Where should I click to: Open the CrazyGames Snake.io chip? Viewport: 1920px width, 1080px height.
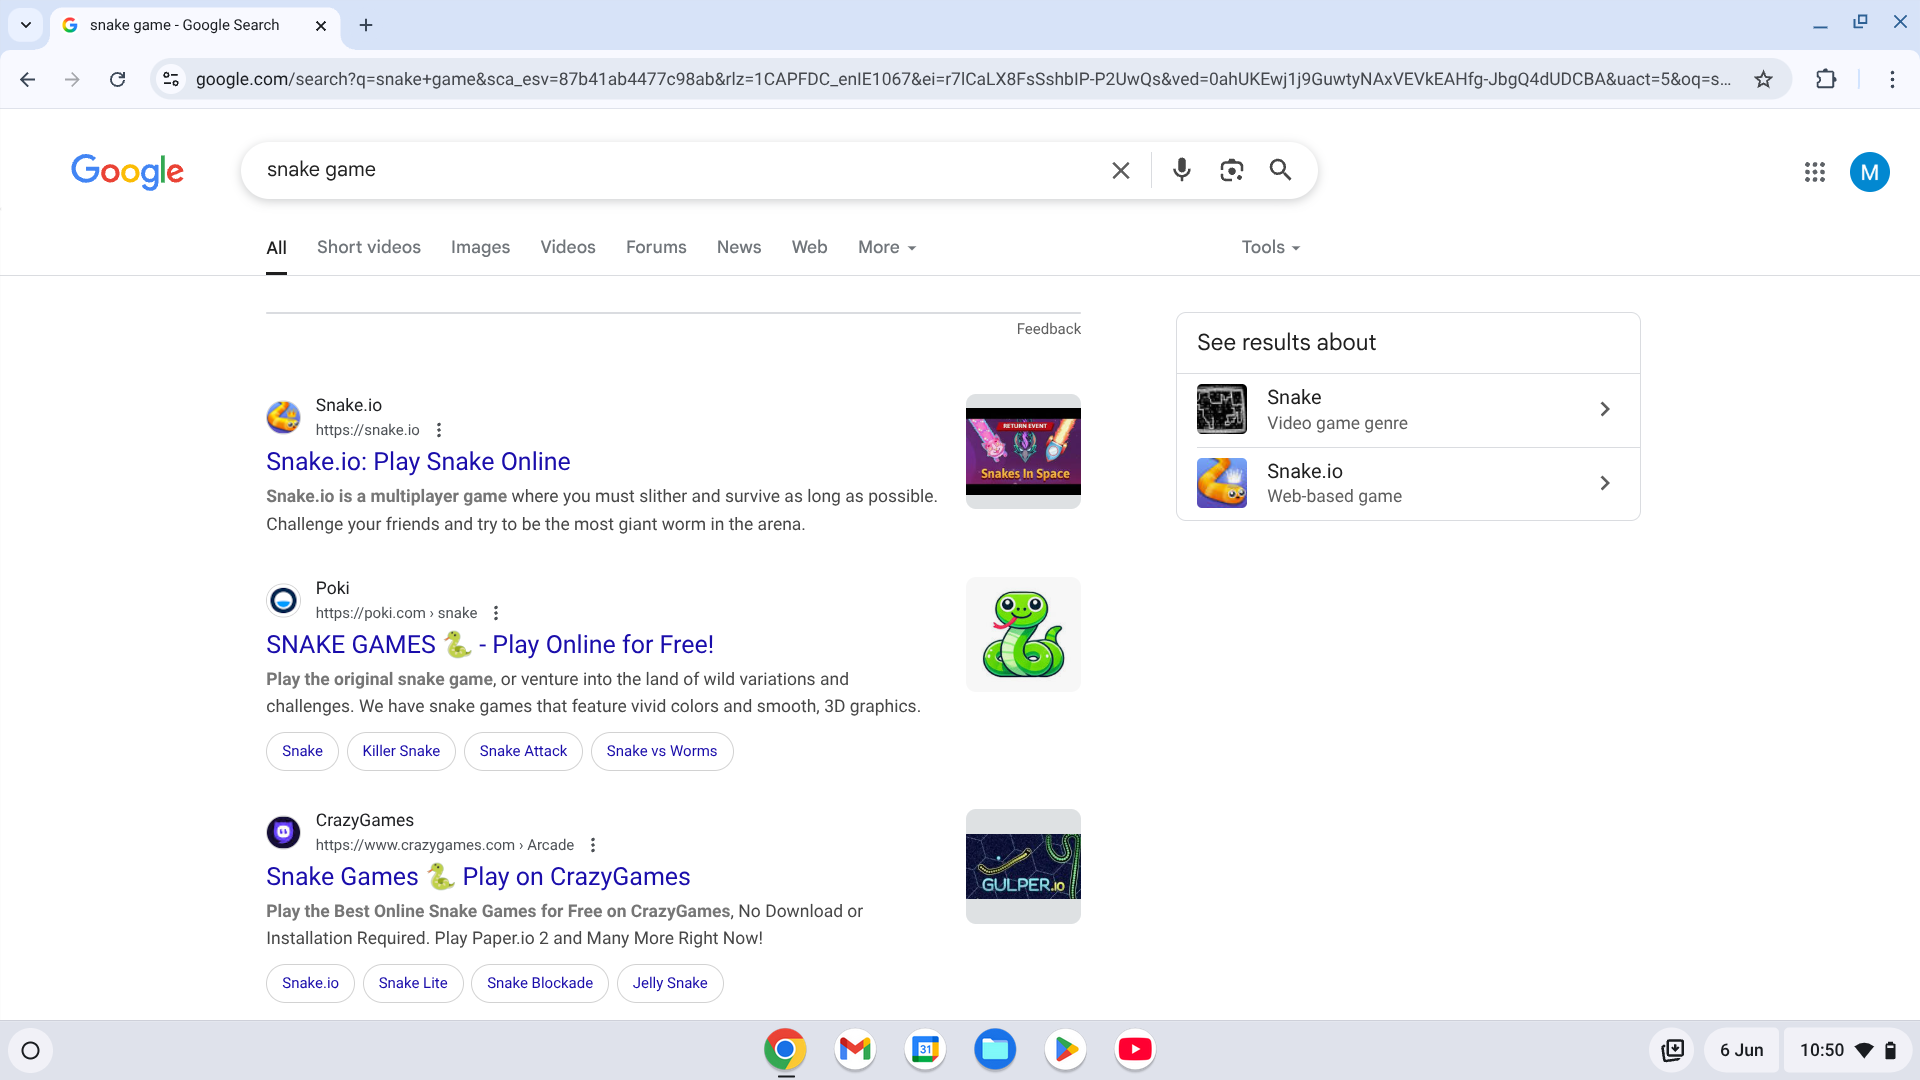(310, 983)
